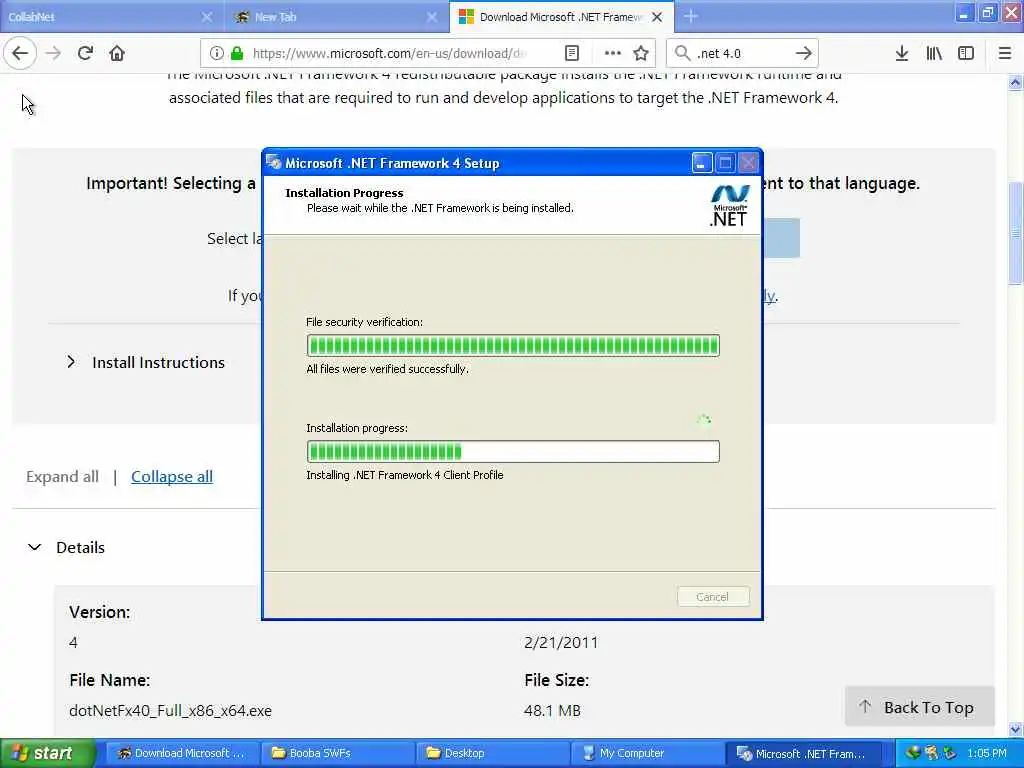
Task: Minimize the .NET Framework 4 Setup window
Action: click(701, 163)
